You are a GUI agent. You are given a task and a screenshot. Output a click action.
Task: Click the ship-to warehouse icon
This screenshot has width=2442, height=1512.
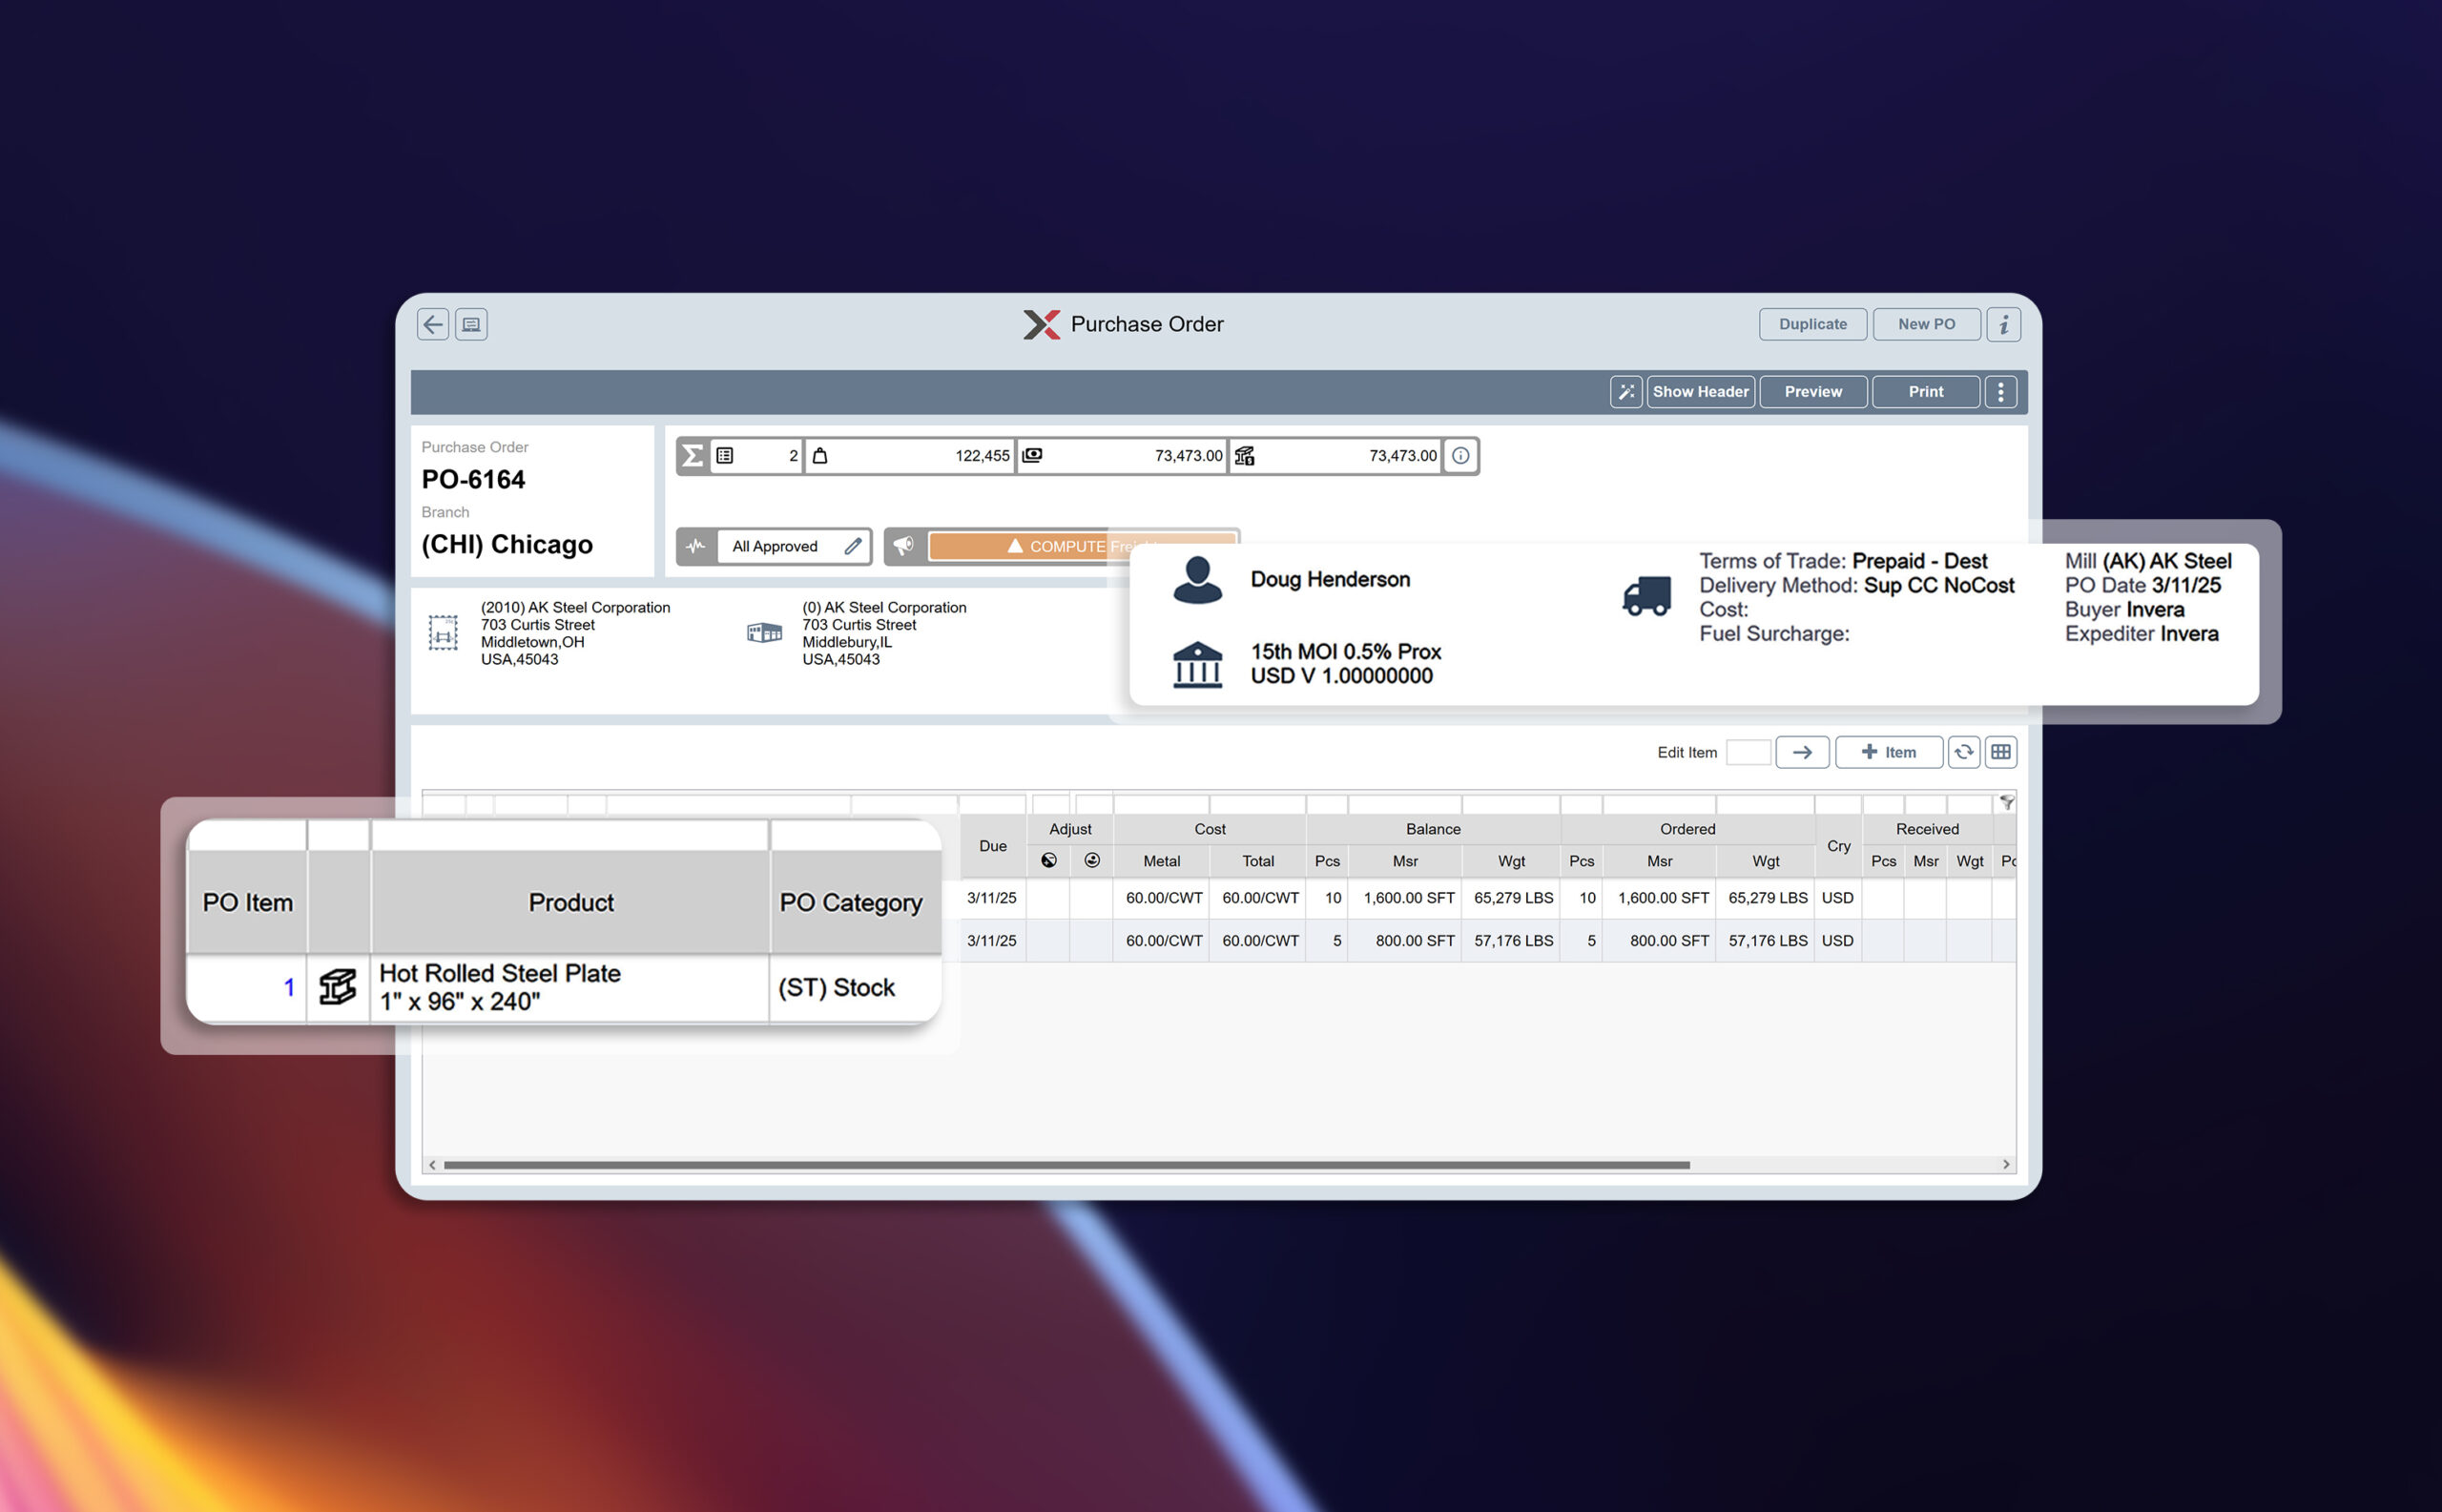click(764, 633)
